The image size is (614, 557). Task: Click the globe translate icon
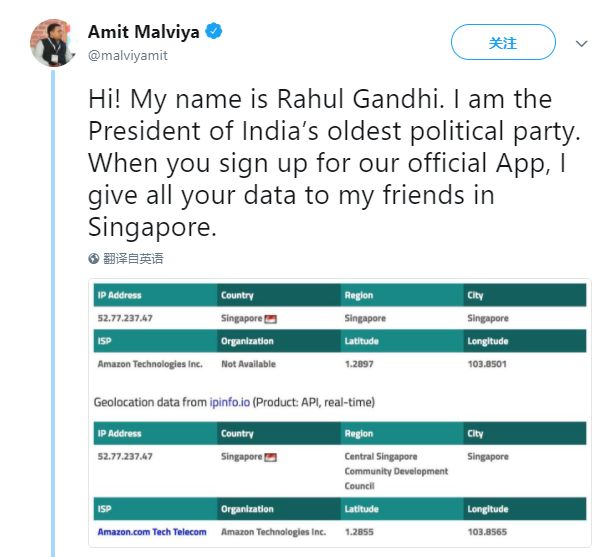click(94, 258)
